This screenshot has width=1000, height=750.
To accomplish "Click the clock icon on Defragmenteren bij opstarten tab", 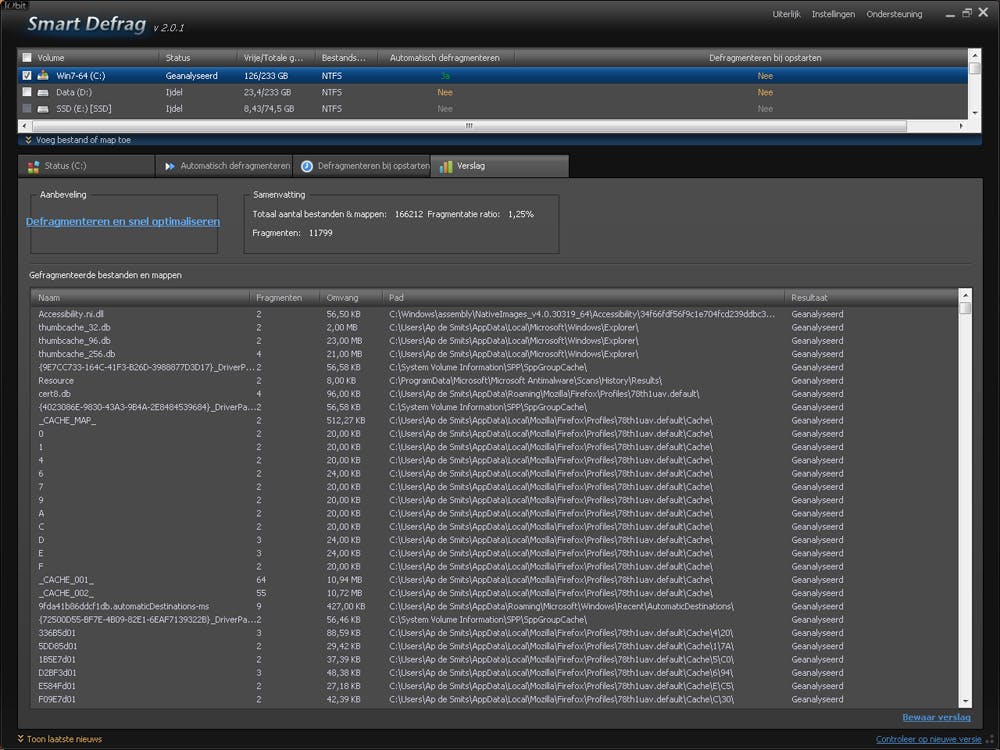I will pos(307,166).
